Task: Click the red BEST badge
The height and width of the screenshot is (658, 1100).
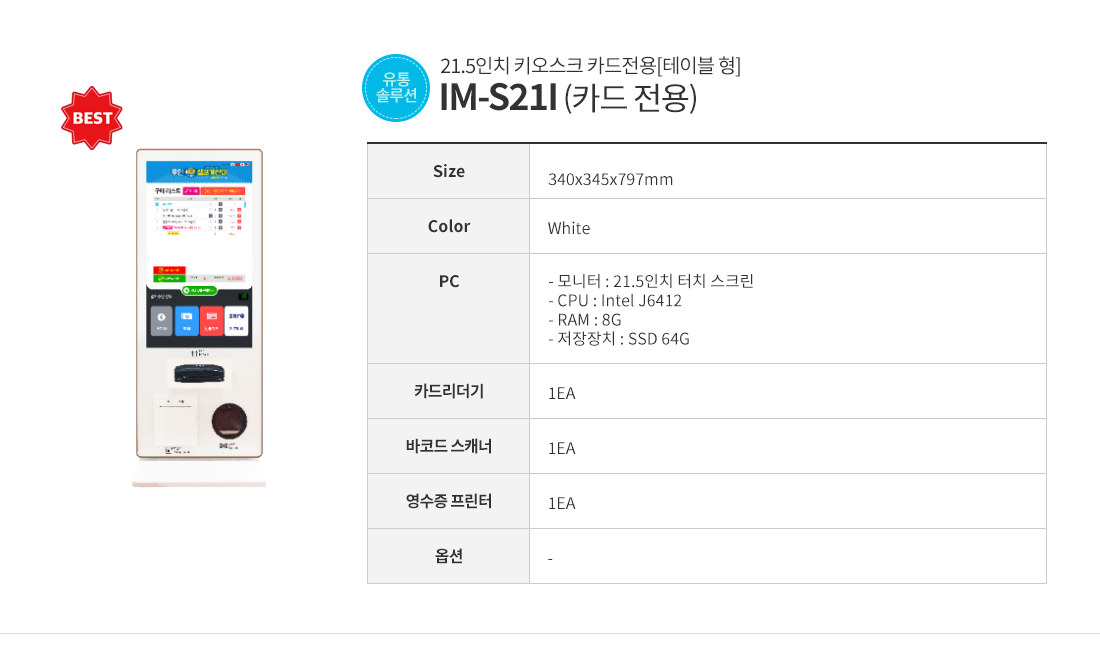Action: [92, 118]
